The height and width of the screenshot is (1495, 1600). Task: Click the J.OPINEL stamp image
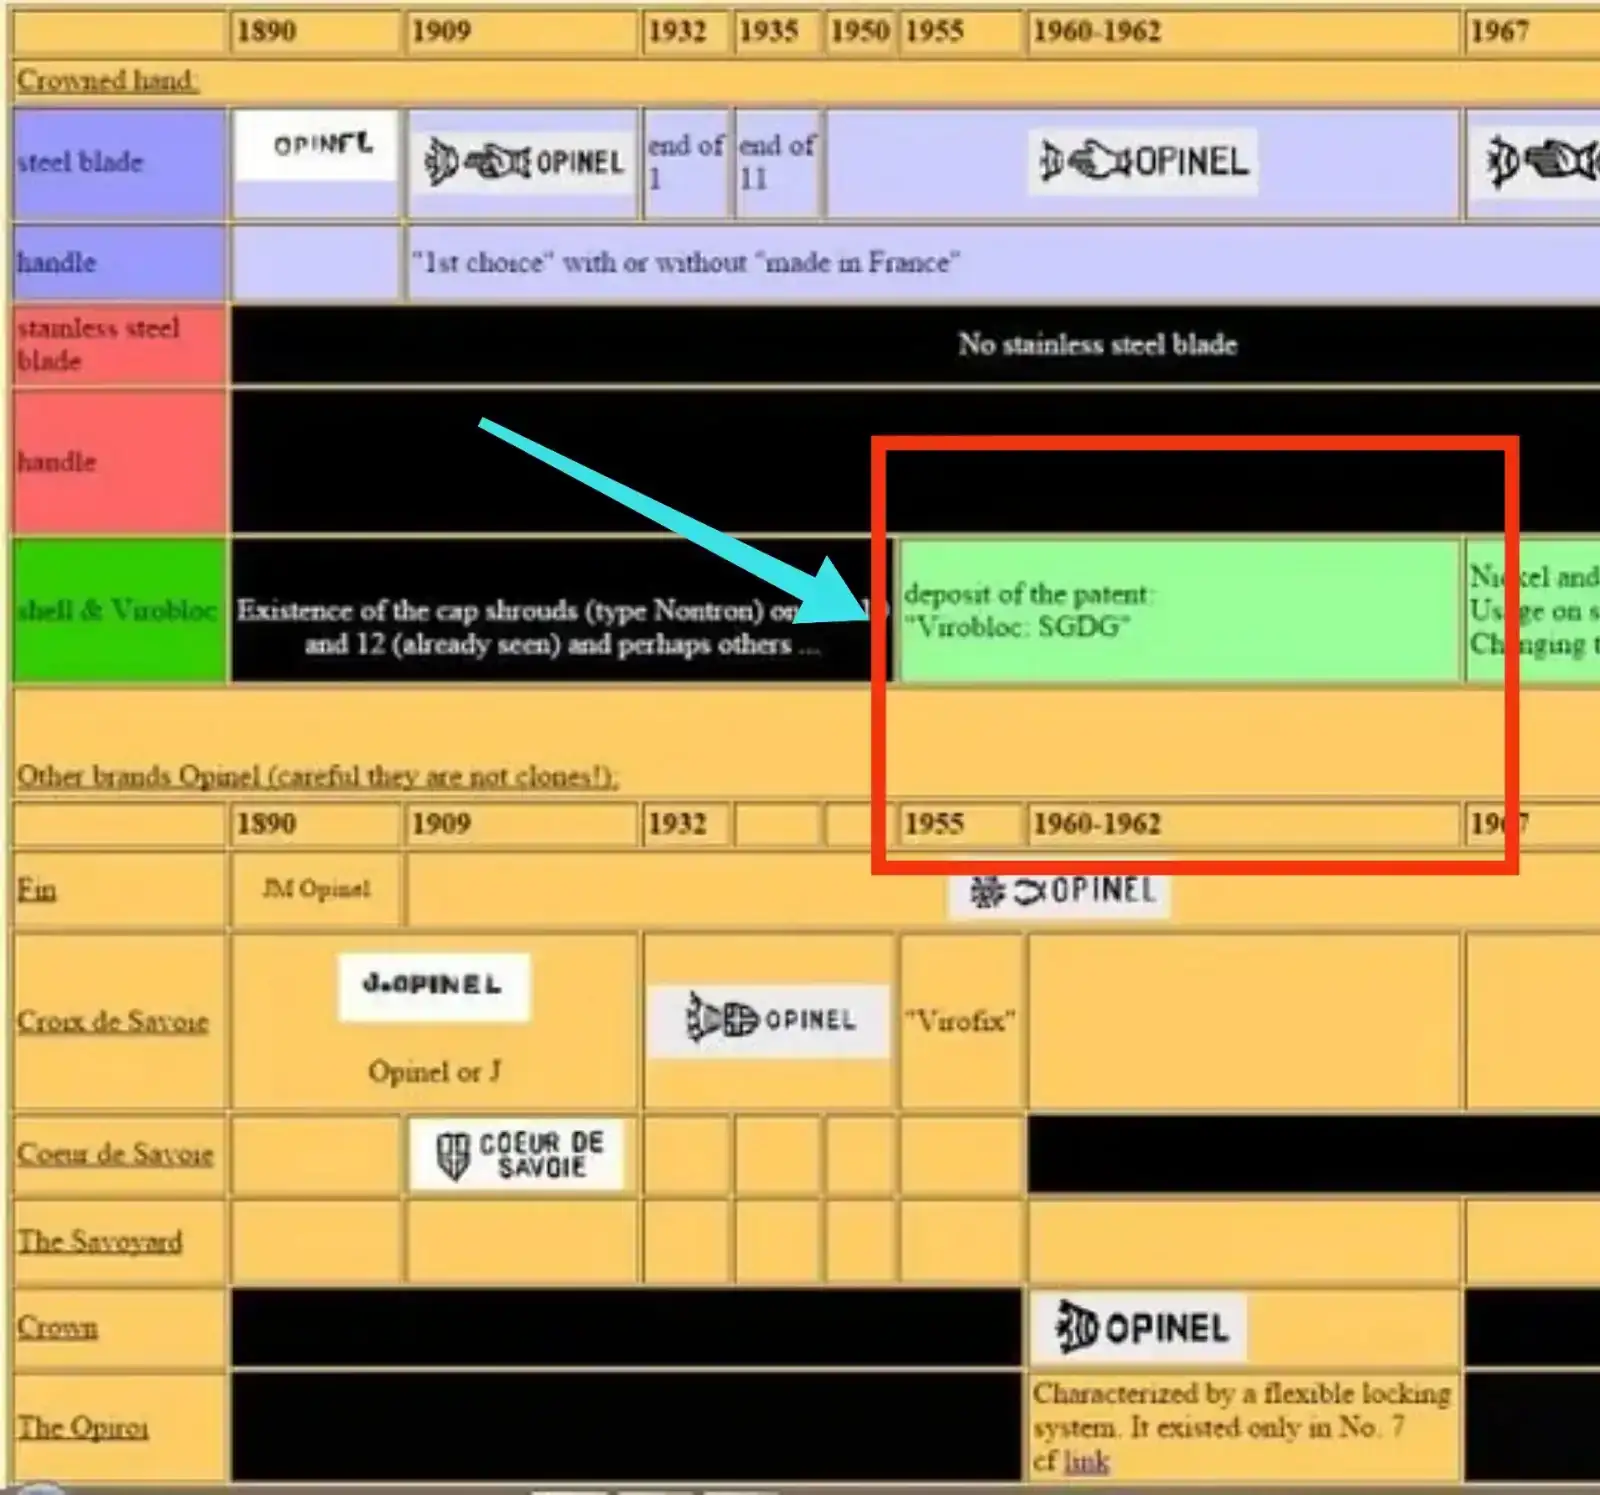(433, 986)
